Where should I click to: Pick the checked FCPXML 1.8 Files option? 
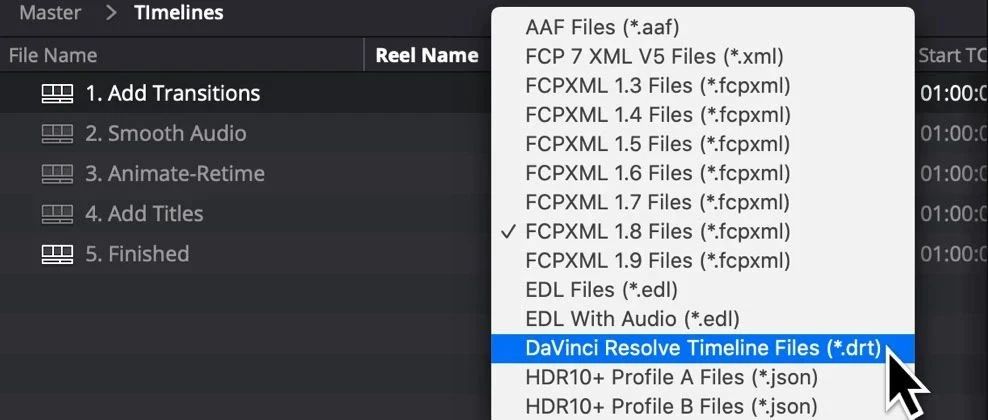tap(657, 232)
